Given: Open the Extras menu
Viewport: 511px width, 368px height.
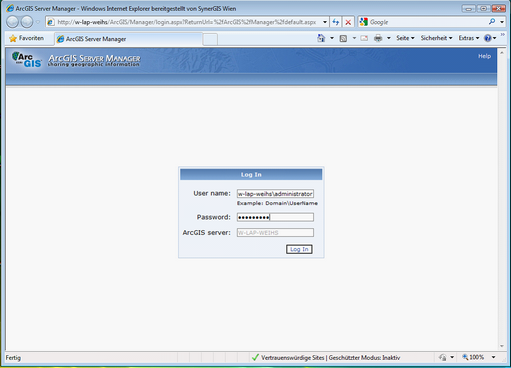Looking at the screenshot, I should click(469, 38).
